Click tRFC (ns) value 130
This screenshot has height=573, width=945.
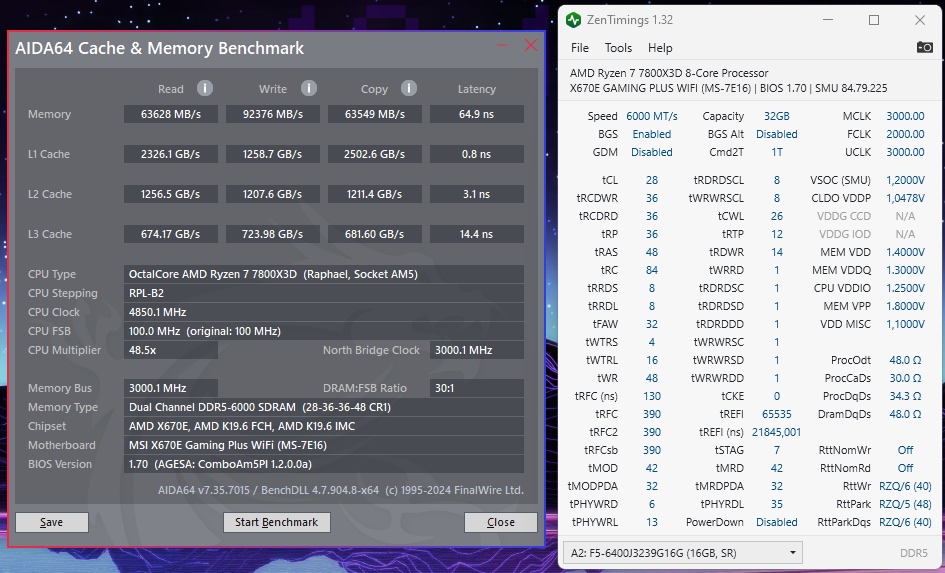coord(651,396)
